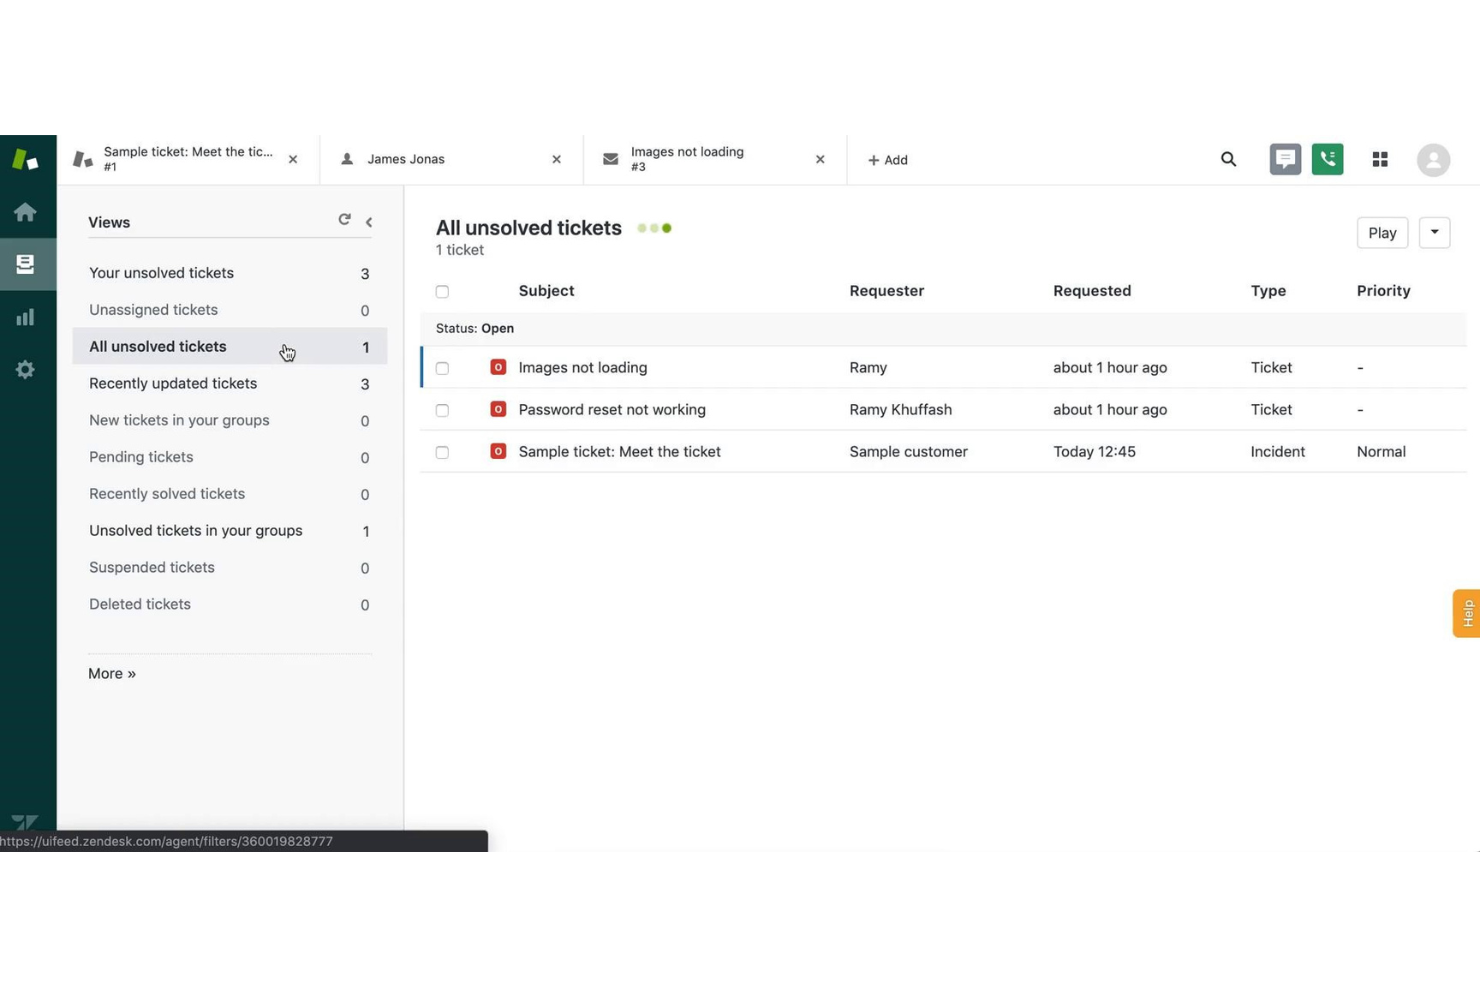Viewport: 1480px width, 987px height.
Task: Refresh the Views list
Action: [344, 219]
